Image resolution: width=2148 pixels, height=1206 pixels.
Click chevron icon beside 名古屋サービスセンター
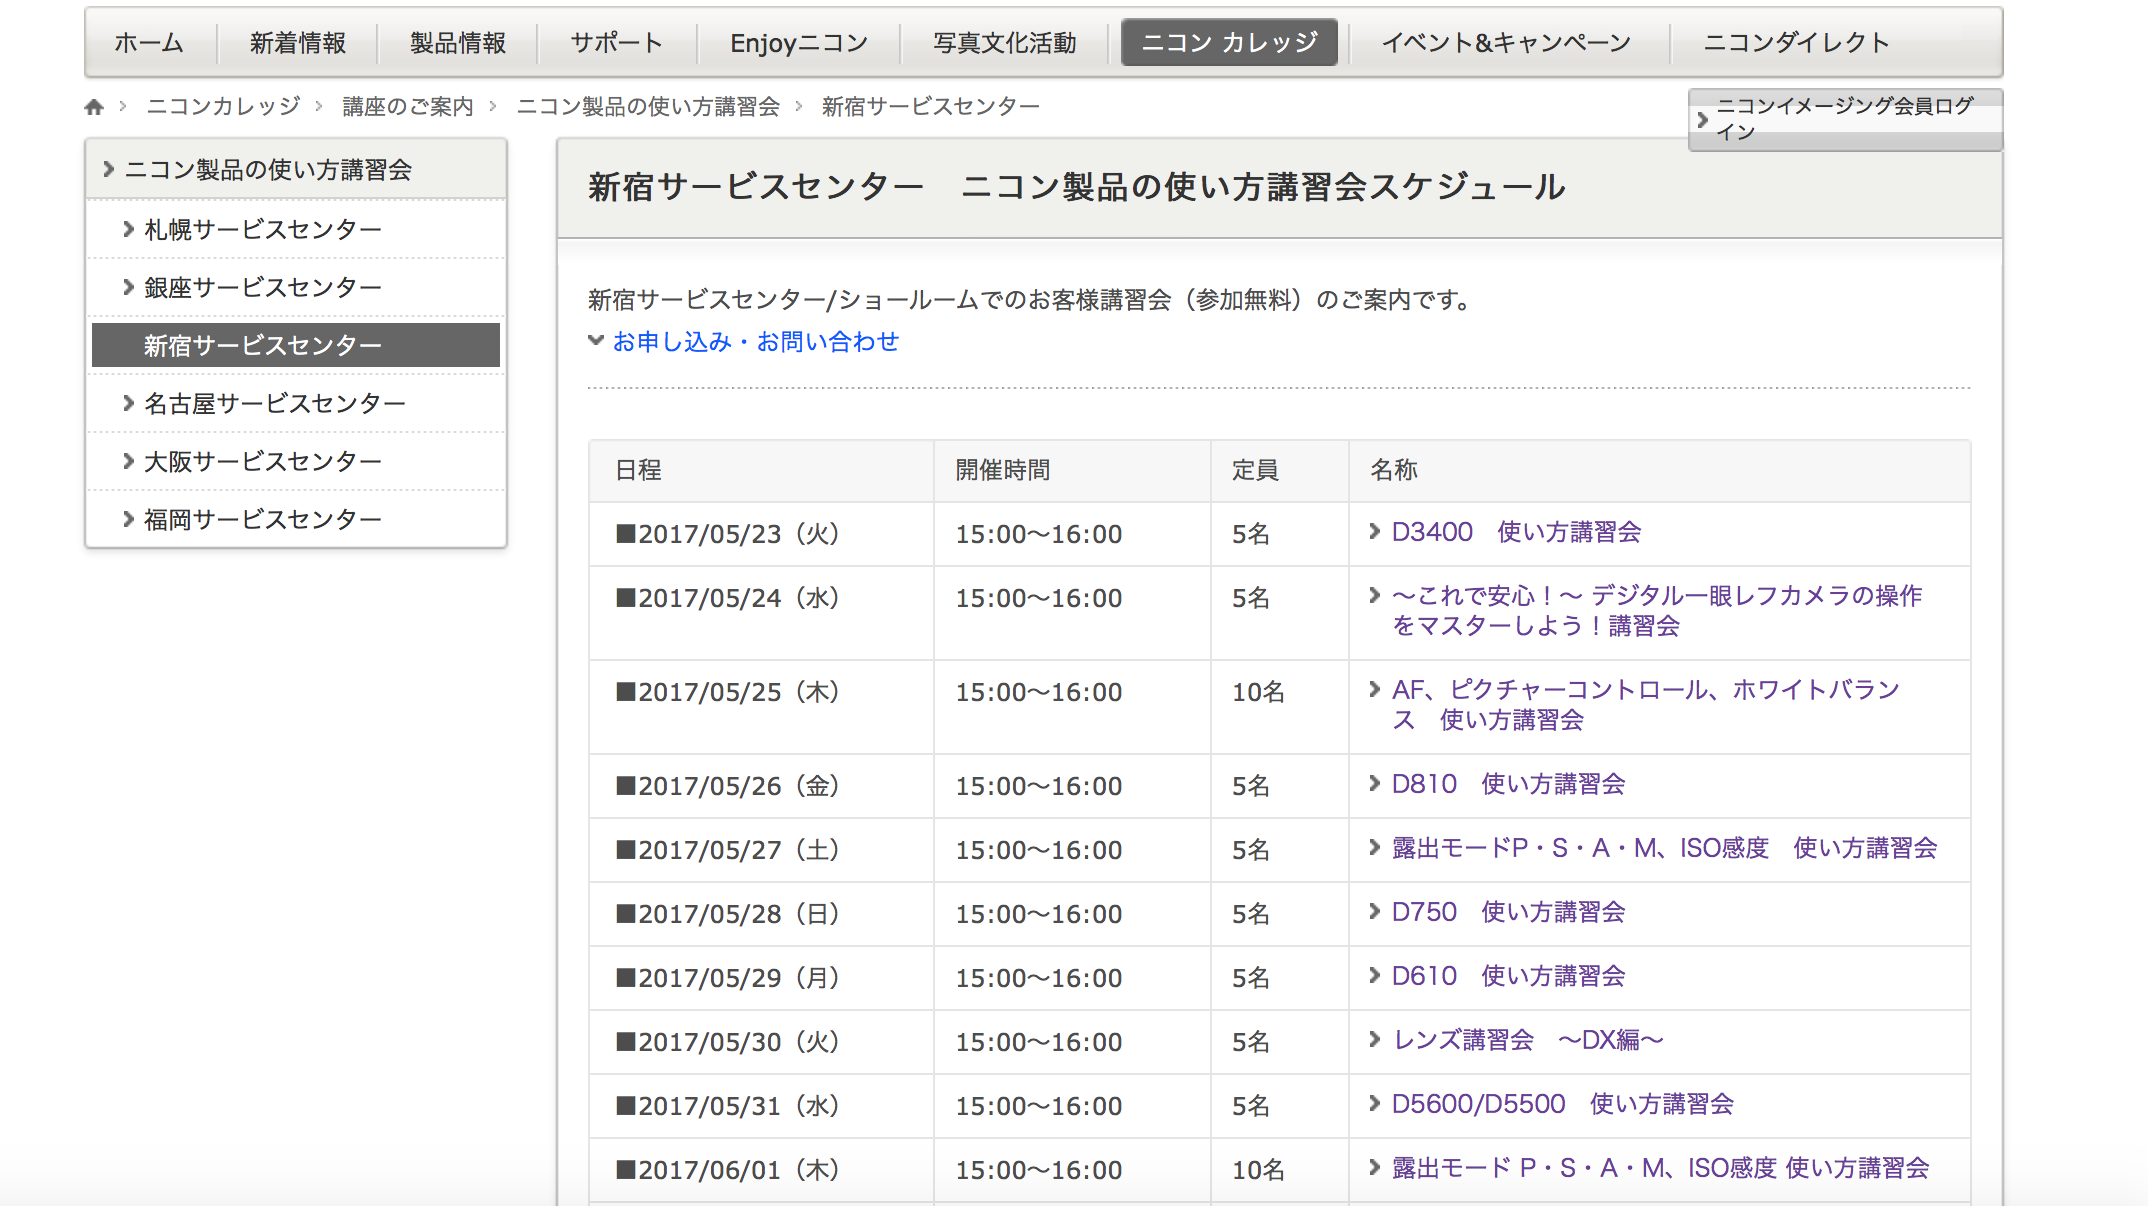tap(128, 403)
